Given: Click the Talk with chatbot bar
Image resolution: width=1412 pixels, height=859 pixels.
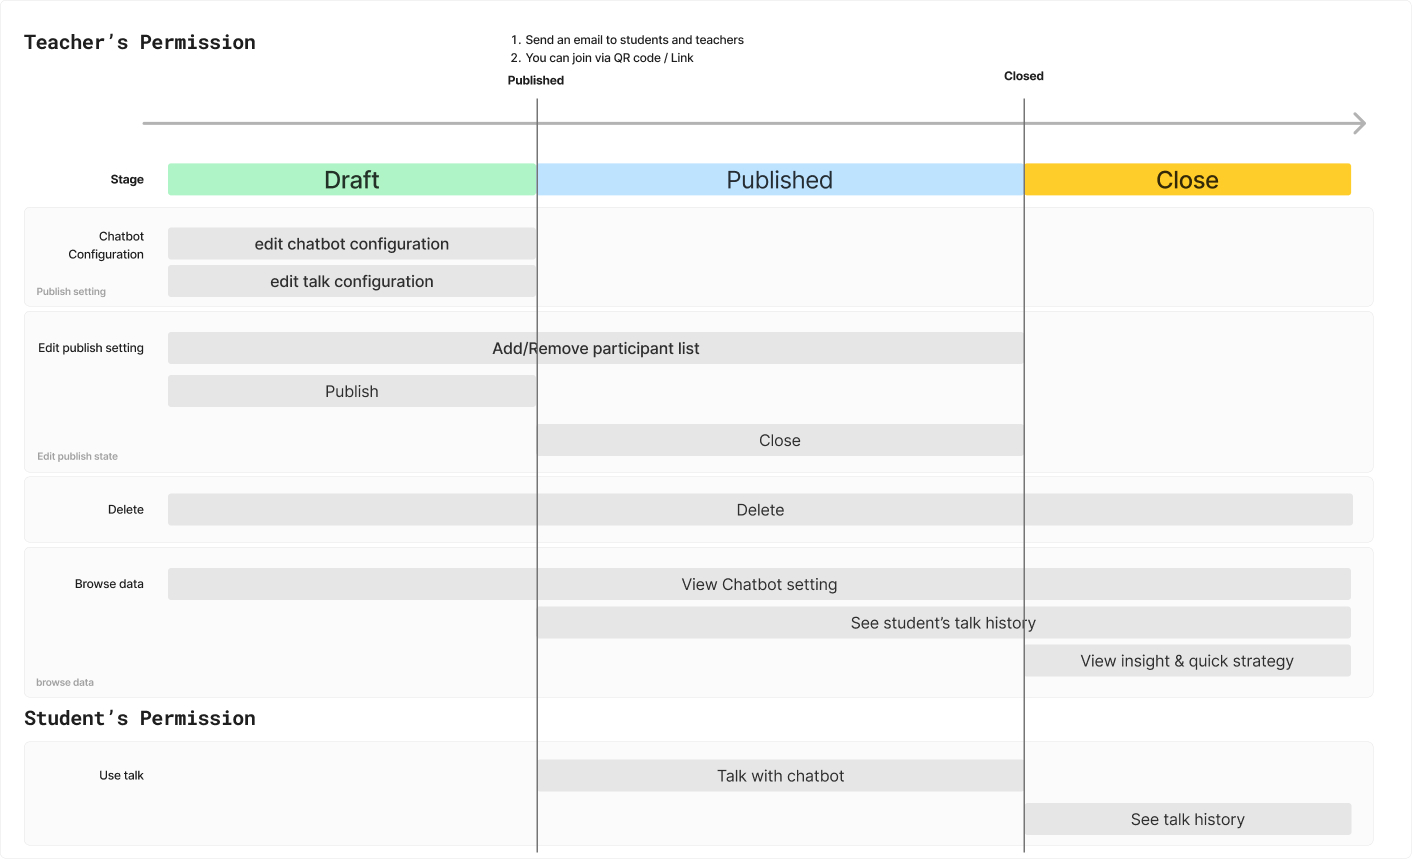Looking at the screenshot, I should click(x=780, y=776).
